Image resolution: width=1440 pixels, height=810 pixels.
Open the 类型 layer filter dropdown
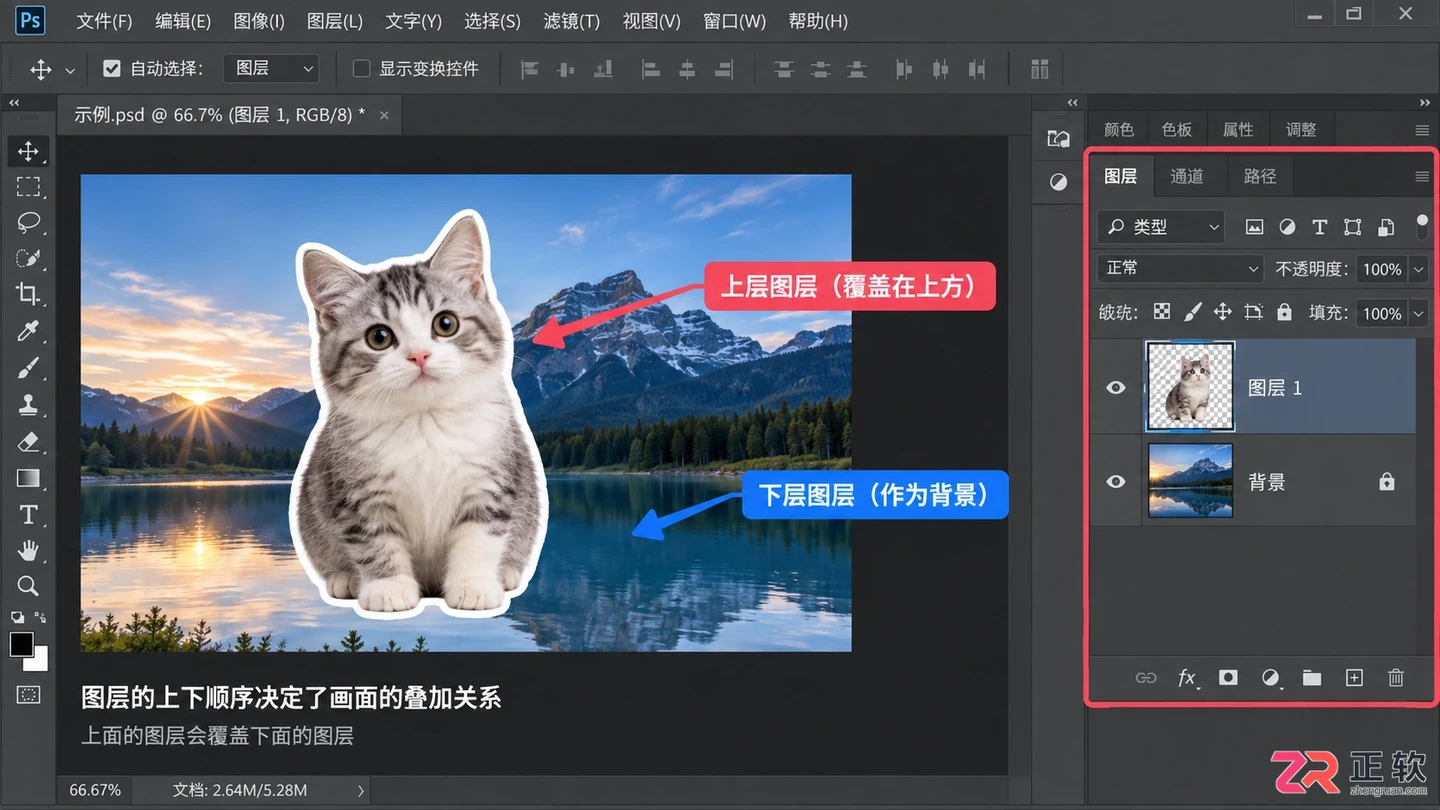(1161, 227)
